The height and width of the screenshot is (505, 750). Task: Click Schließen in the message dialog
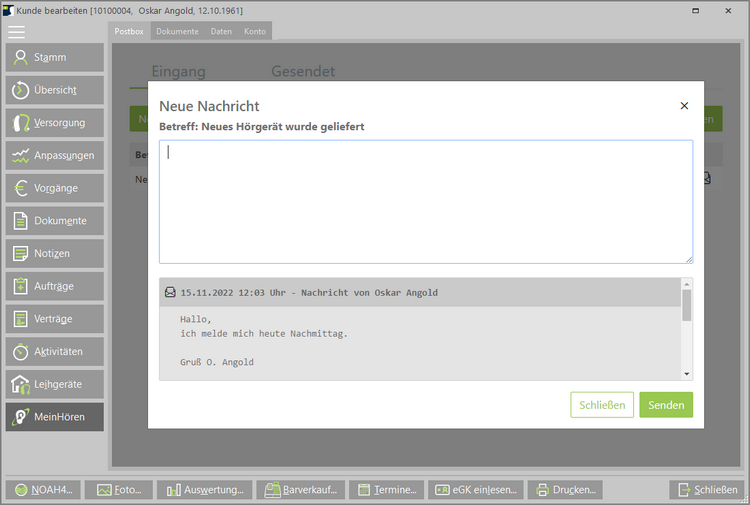[x=602, y=405]
